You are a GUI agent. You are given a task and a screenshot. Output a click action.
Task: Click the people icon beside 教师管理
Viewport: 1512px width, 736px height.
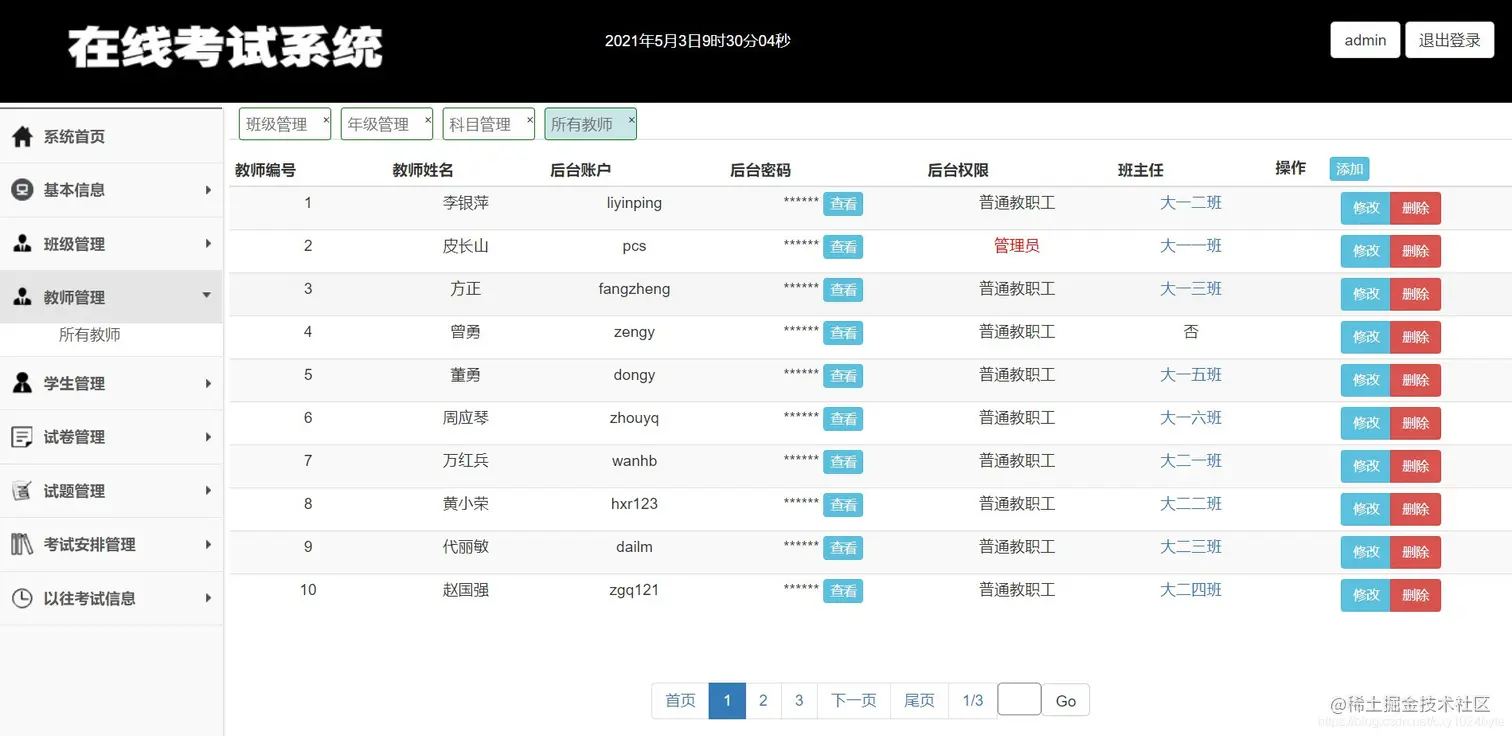(x=22, y=297)
